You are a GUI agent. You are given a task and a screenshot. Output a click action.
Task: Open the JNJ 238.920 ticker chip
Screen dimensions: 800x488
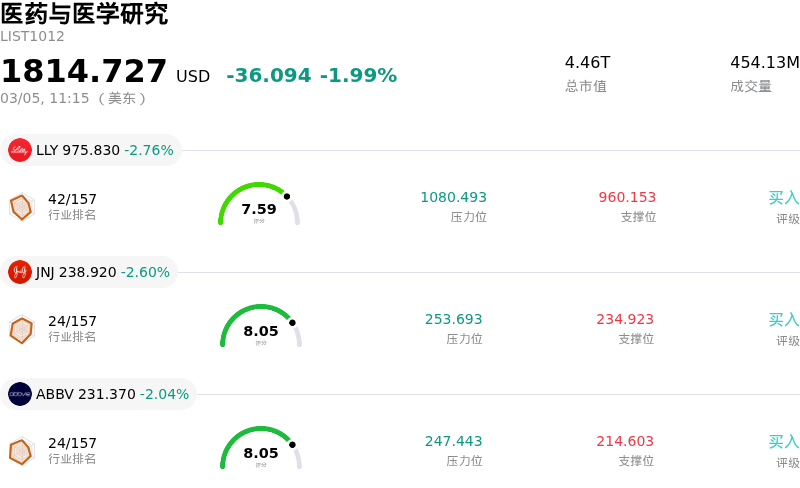point(89,272)
